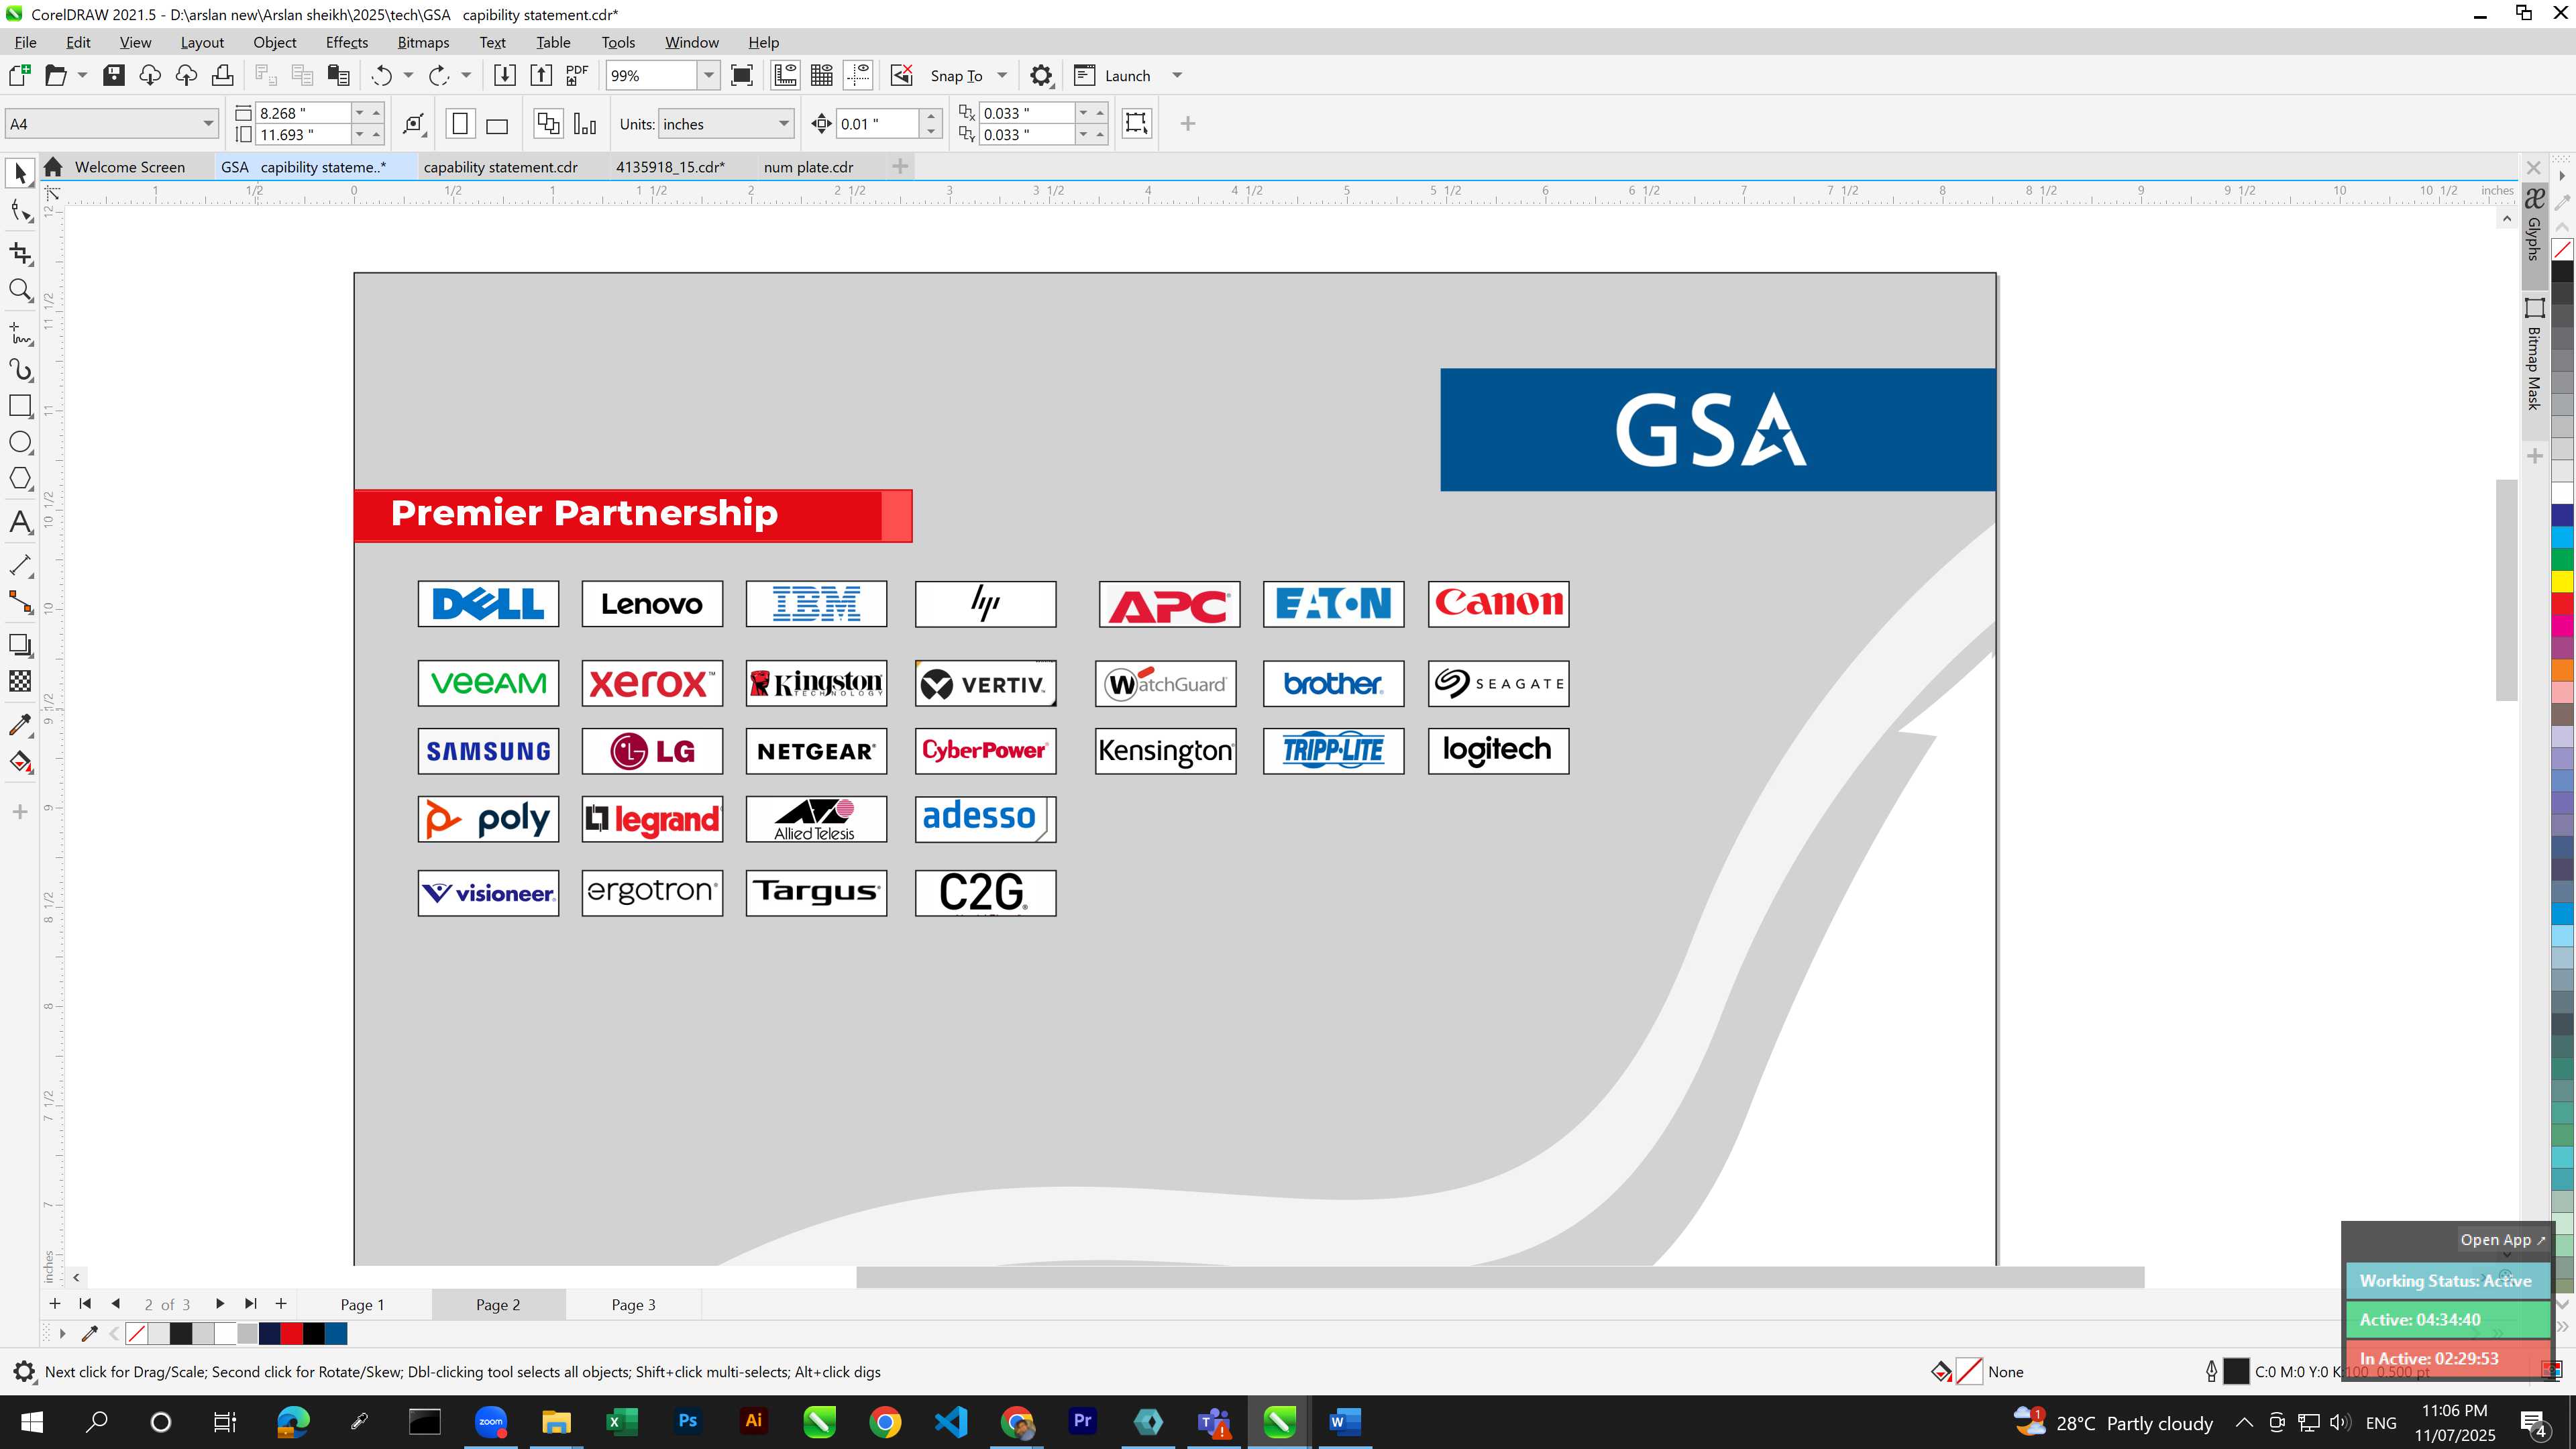2576x1449 pixels.
Task: Expand the Snap To dropdown
Action: tap(1001, 76)
